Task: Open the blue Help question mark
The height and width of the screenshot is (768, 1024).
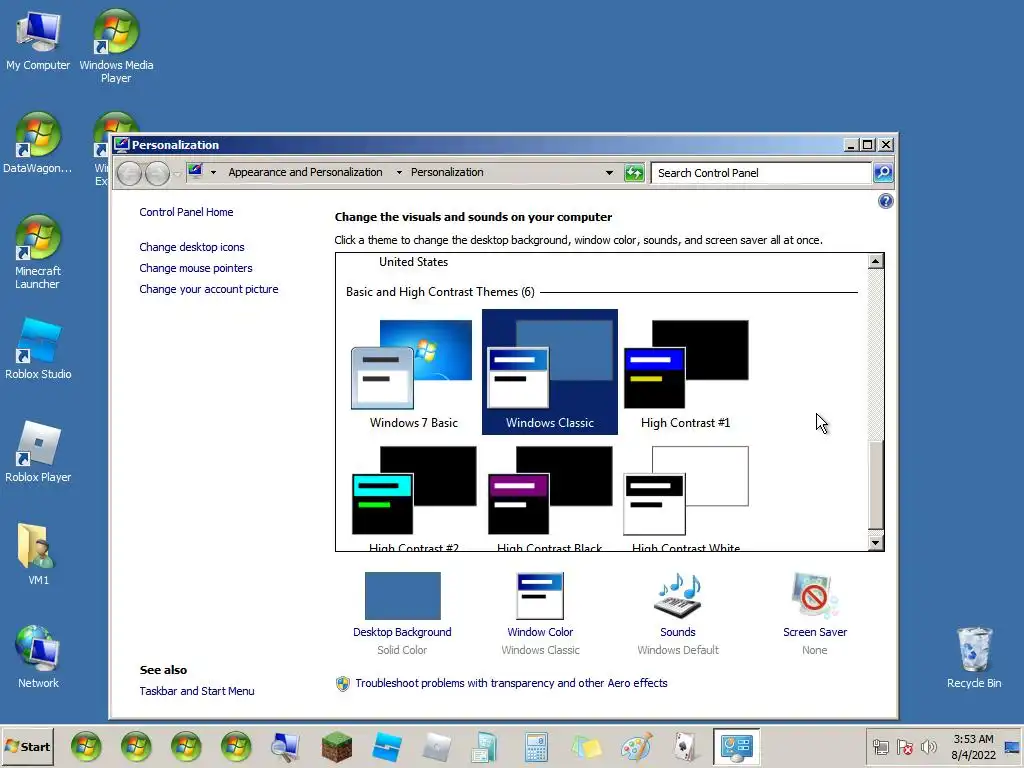Action: click(886, 201)
